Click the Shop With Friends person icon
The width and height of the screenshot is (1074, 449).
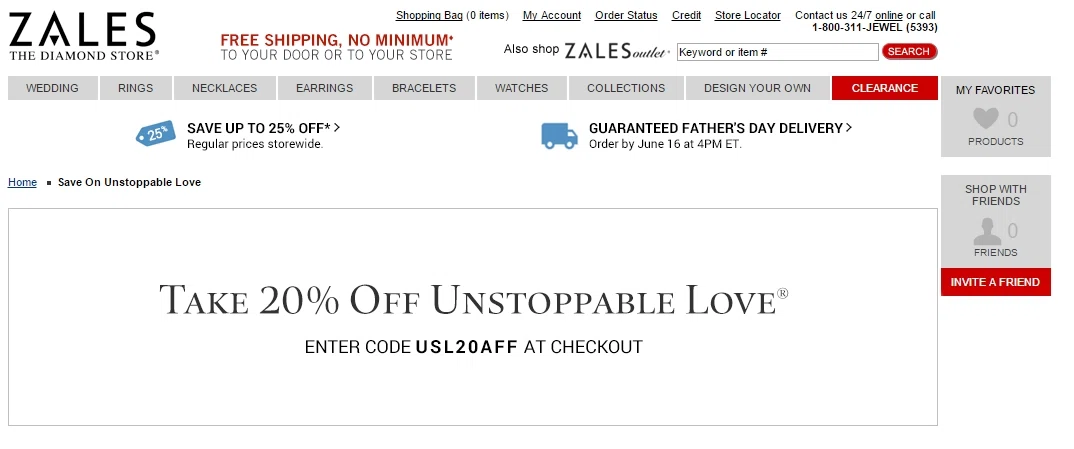987,231
